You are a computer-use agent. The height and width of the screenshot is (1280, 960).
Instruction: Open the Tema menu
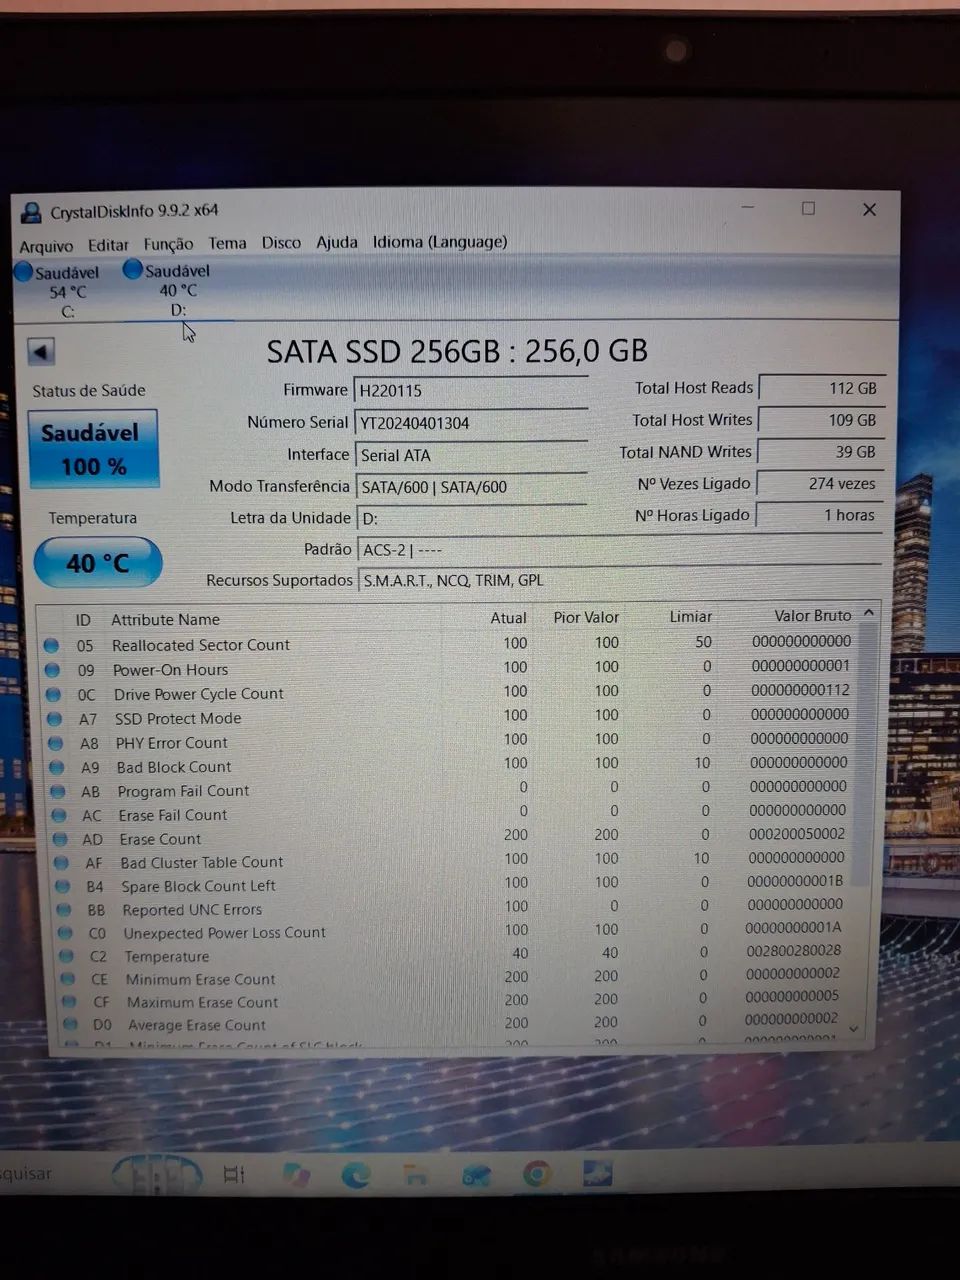click(x=227, y=243)
